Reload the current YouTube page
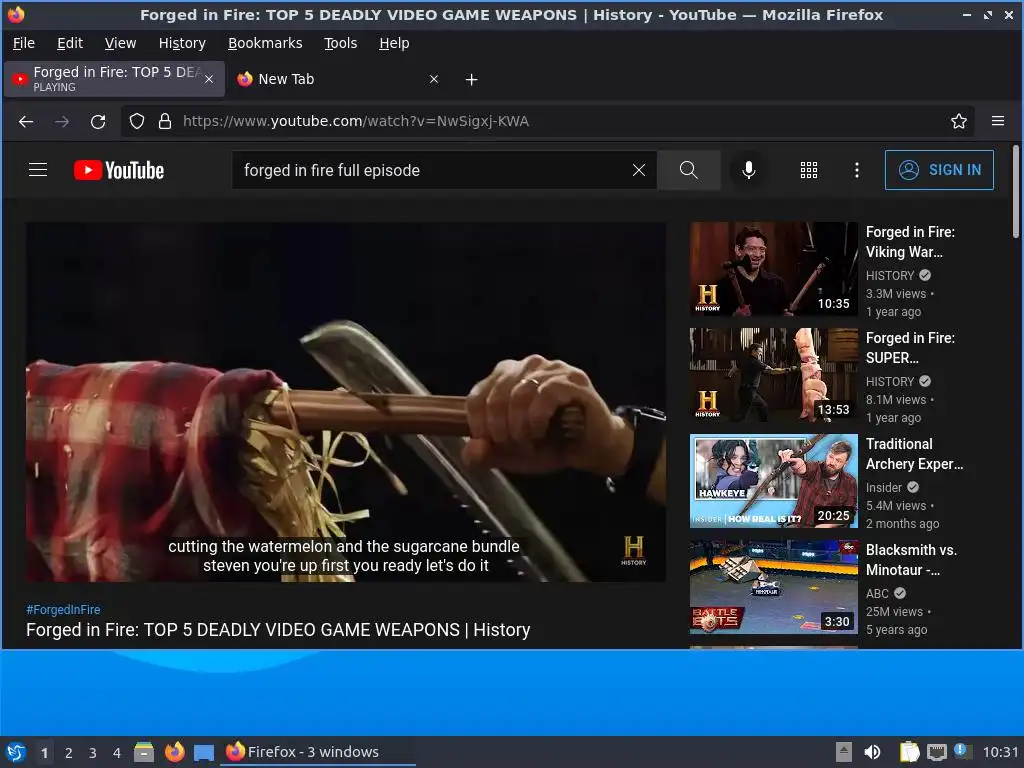 click(98, 121)
